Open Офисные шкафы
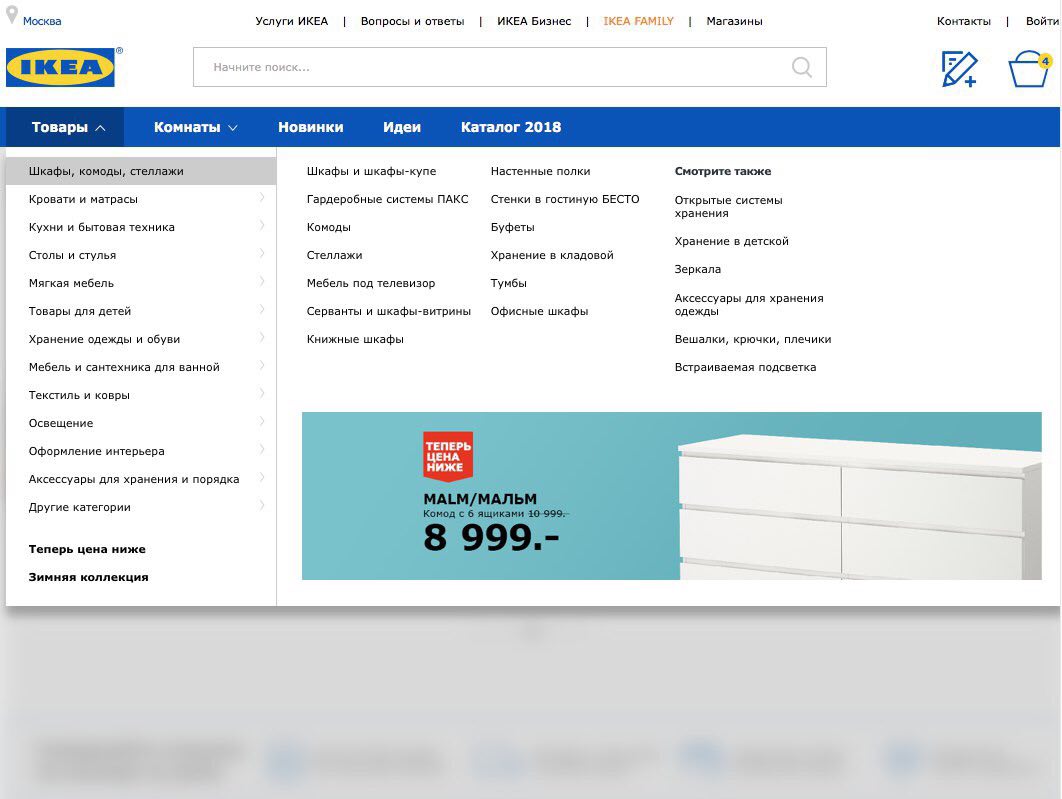 coord(540,311)
